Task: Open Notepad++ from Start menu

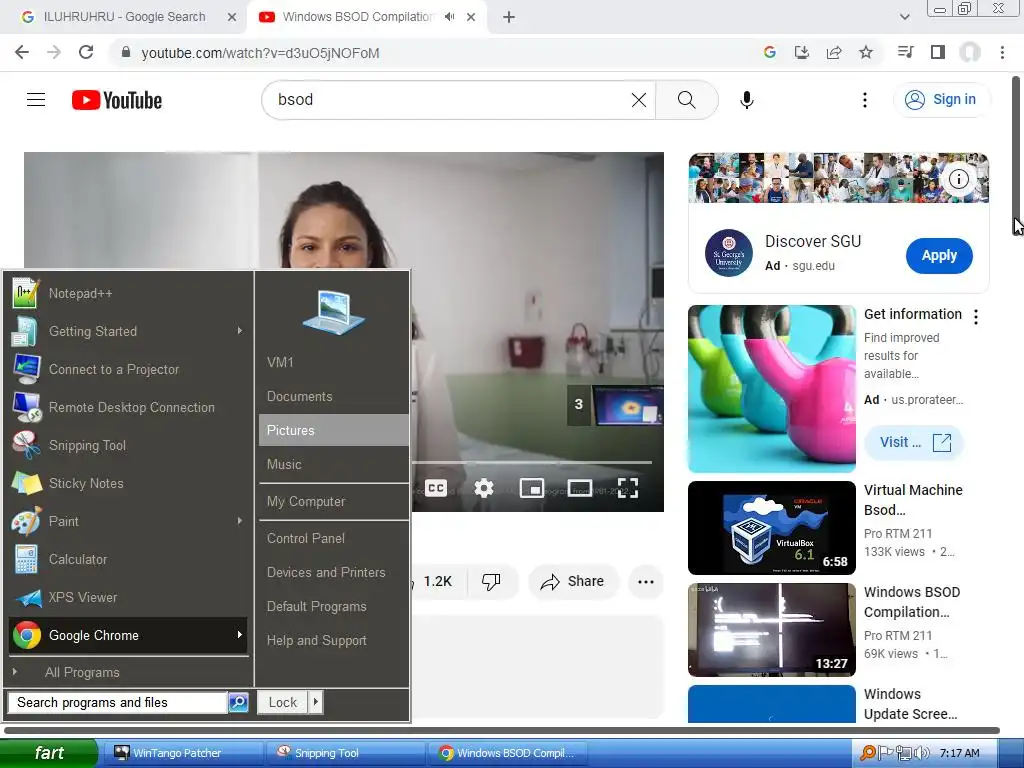Action: pyautogui.click(x=128, y=293)
